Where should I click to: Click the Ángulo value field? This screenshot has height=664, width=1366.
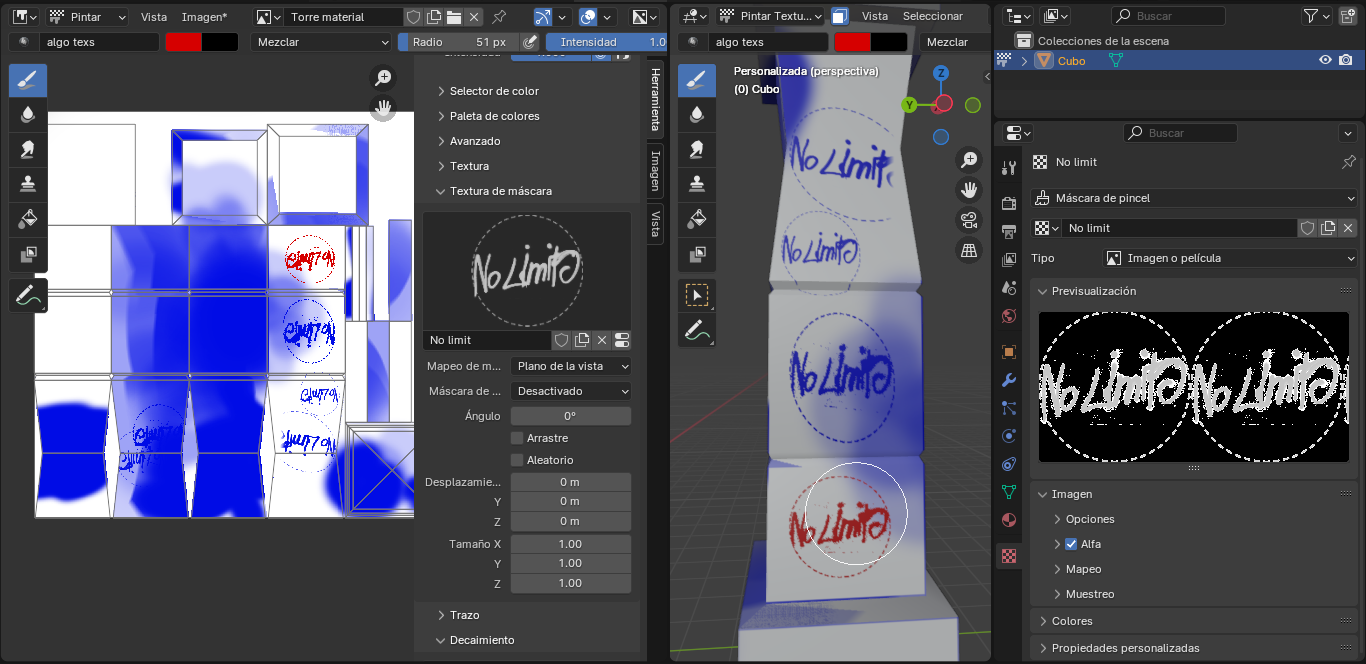point(571,416)
